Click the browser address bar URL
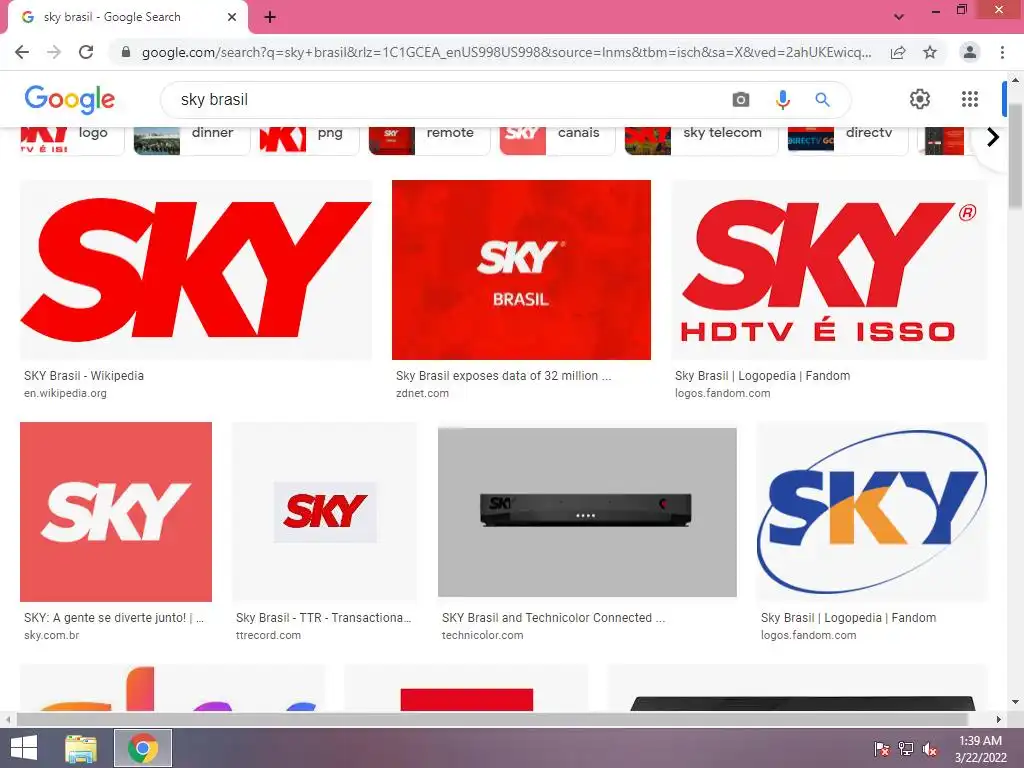The image size is (1024, 768). (506, 52)
